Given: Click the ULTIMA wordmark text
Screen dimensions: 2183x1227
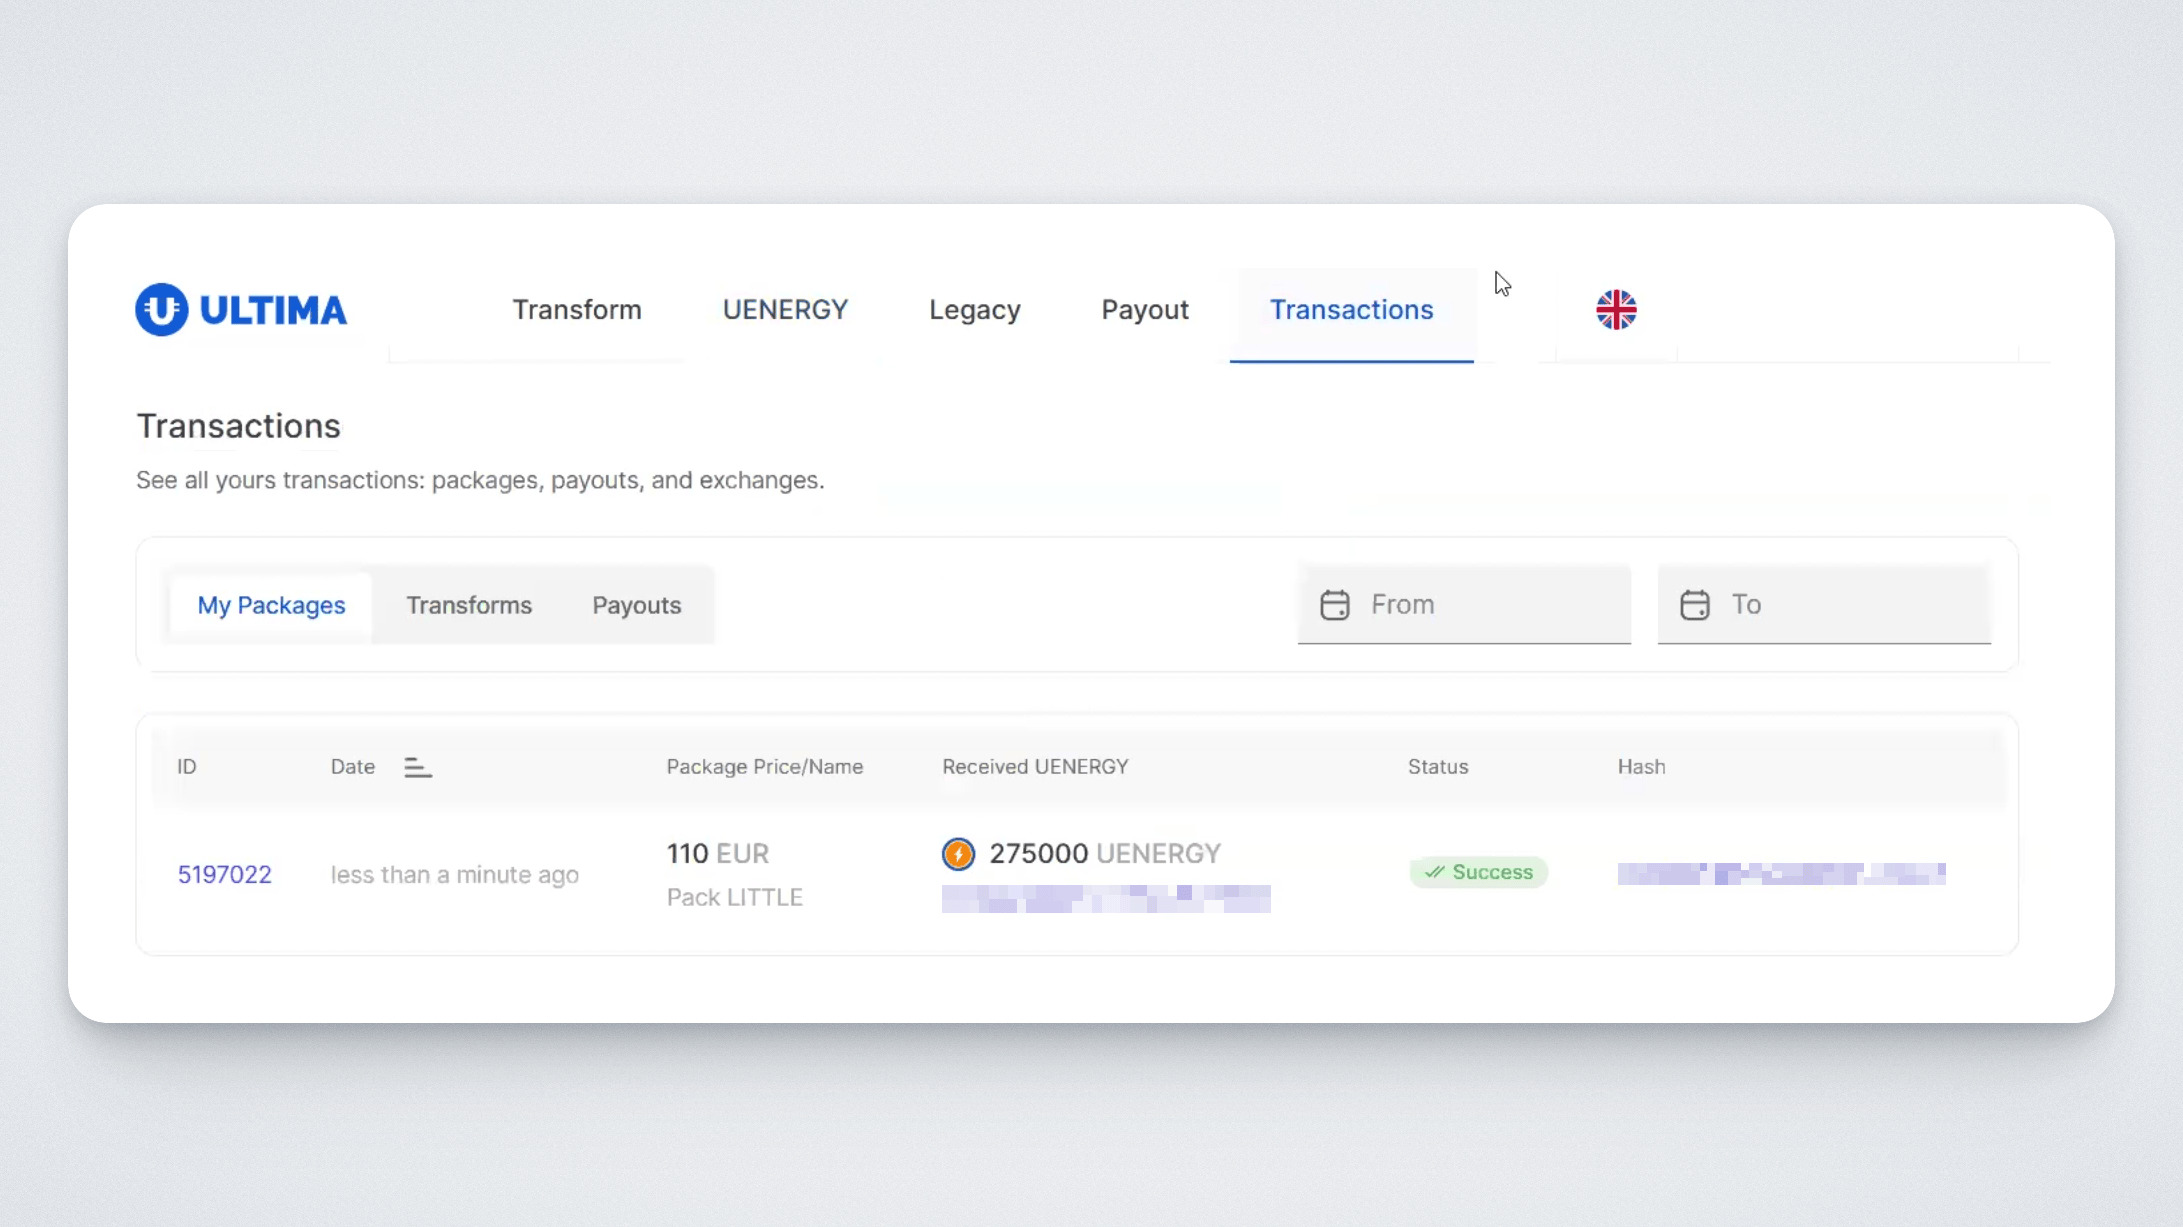Looking at the screenshot, I should click(273, 310).
